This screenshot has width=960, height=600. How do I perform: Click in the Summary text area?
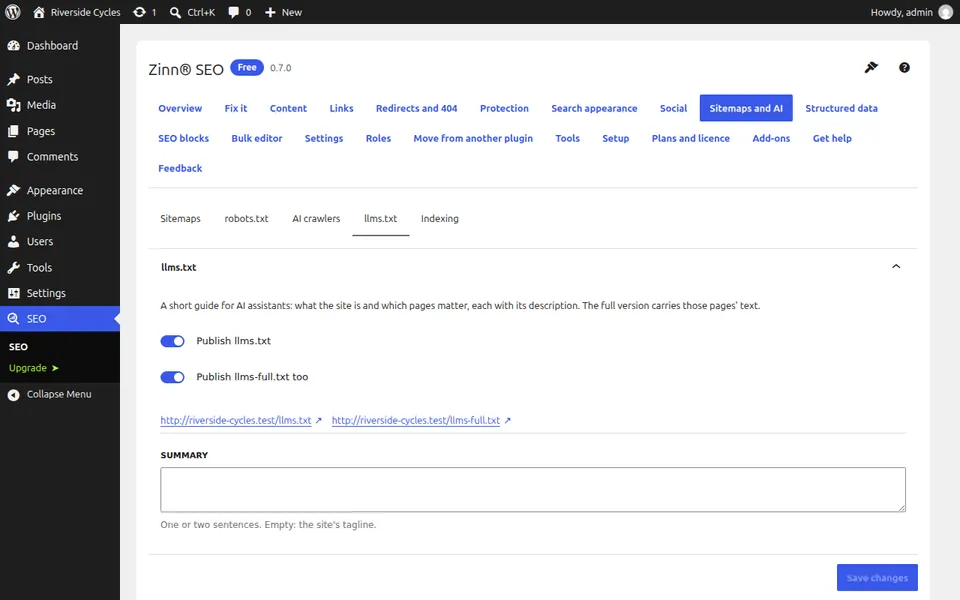533,490
